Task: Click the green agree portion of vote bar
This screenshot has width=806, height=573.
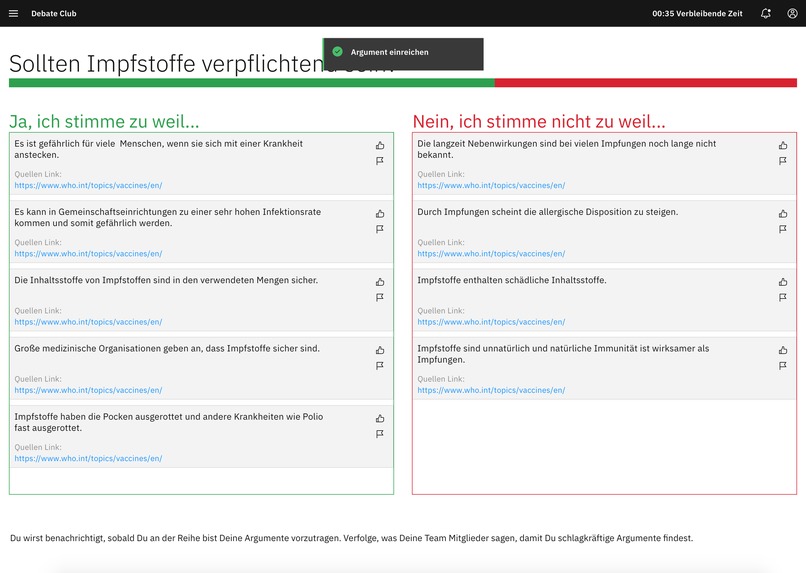Action: [x=252, y=83]
